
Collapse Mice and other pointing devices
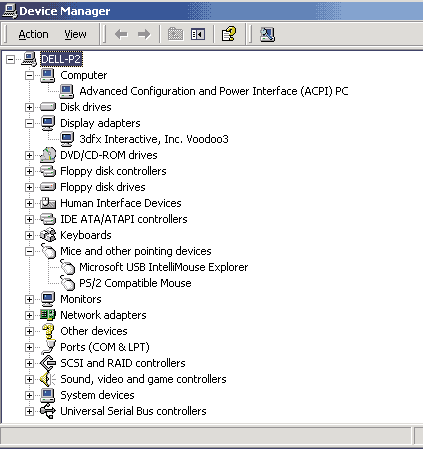tap(29, 251)
